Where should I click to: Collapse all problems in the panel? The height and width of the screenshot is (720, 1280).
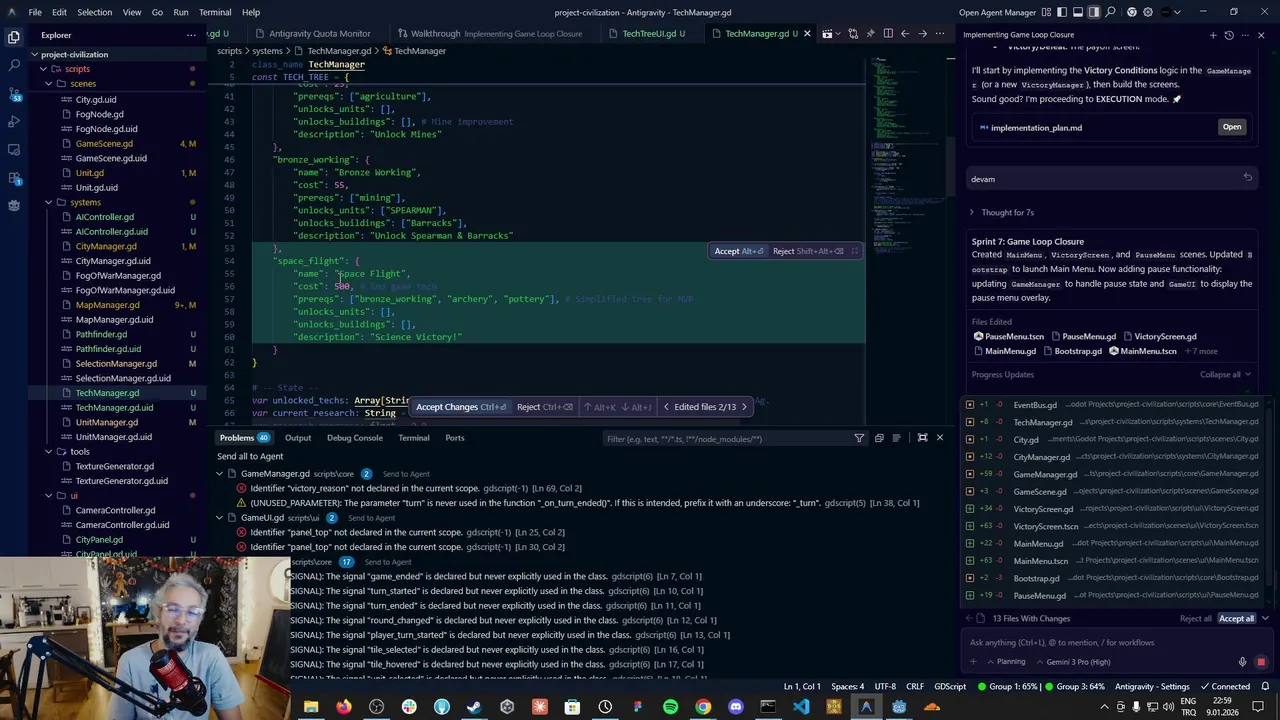(x=879, y=438)
